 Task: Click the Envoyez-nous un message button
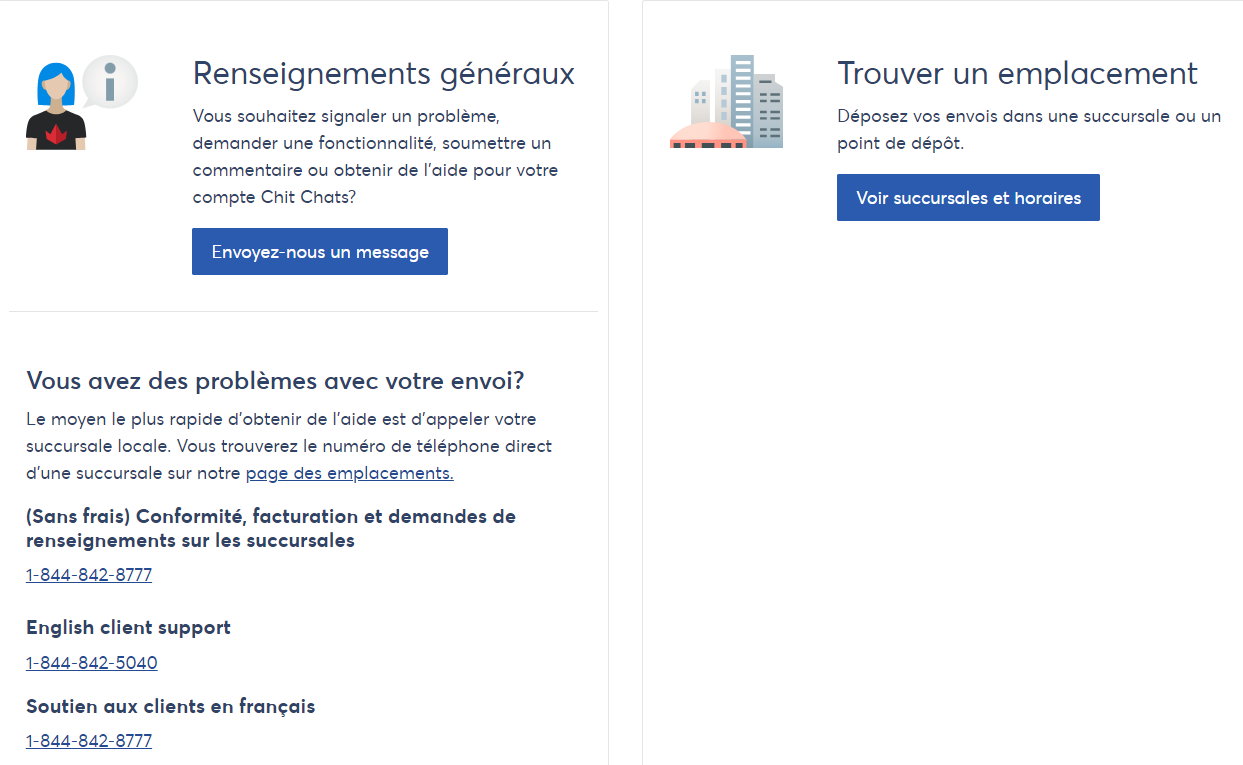click(x=320, y=252)
